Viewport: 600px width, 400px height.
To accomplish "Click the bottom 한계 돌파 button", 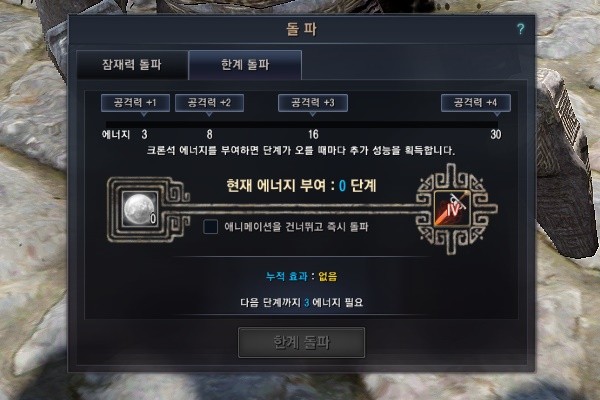I will 302,342.
